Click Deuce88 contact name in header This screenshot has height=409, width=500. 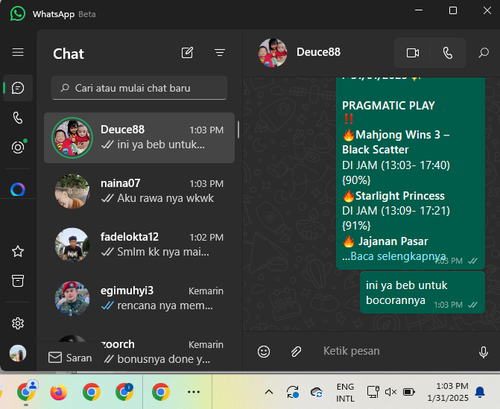pos(318,52)
